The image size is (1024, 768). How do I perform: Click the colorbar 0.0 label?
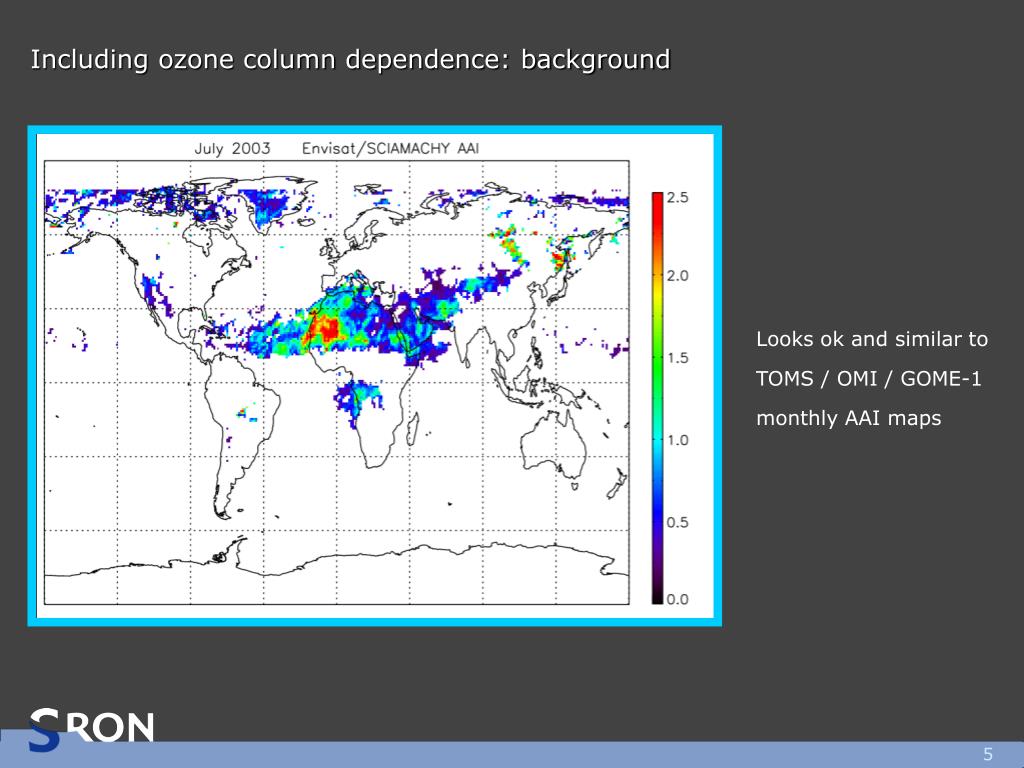click(x=677, y=599)
